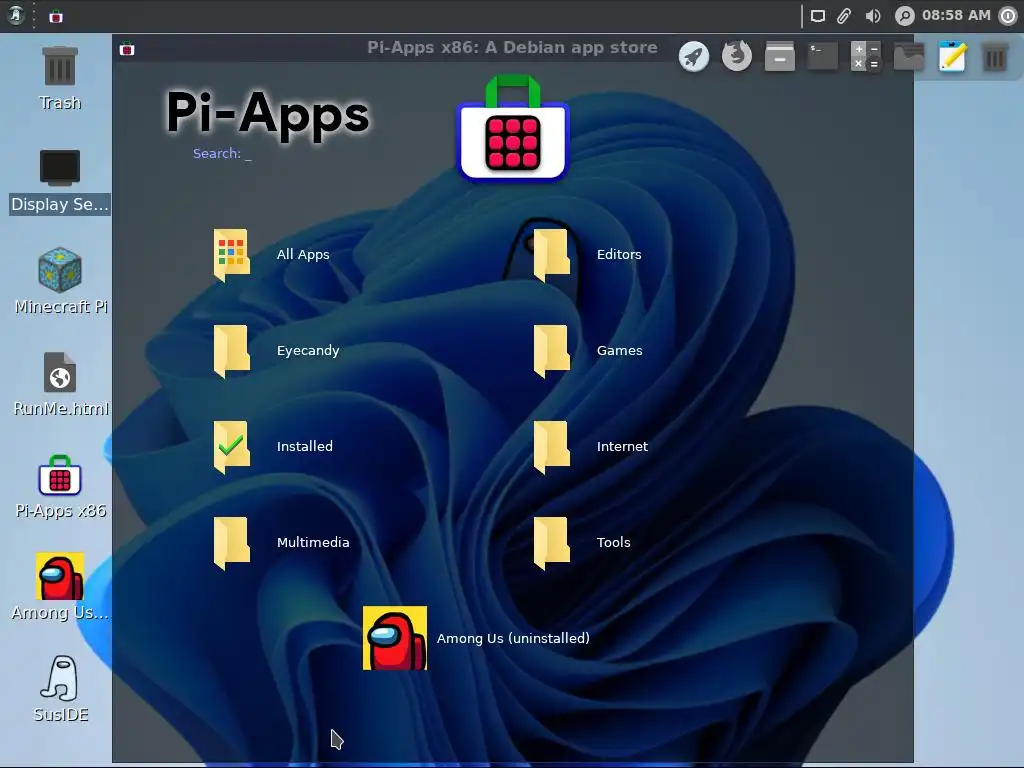Open the Tools category folder icon

click(552, 543)
